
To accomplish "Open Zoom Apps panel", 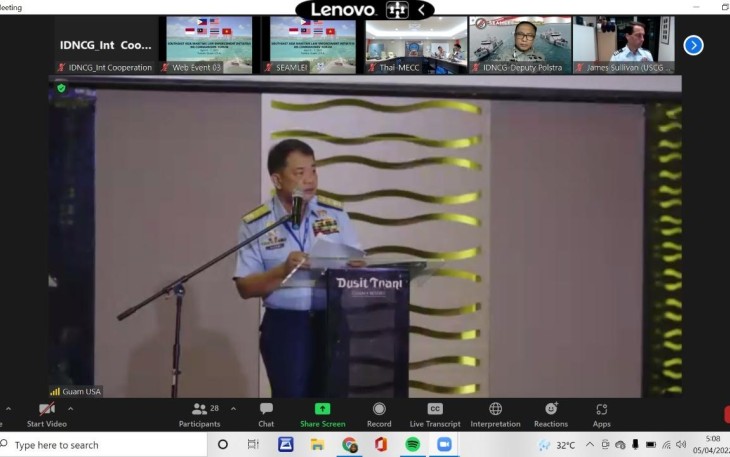I will pyautogui.click(x=602, y=415).
